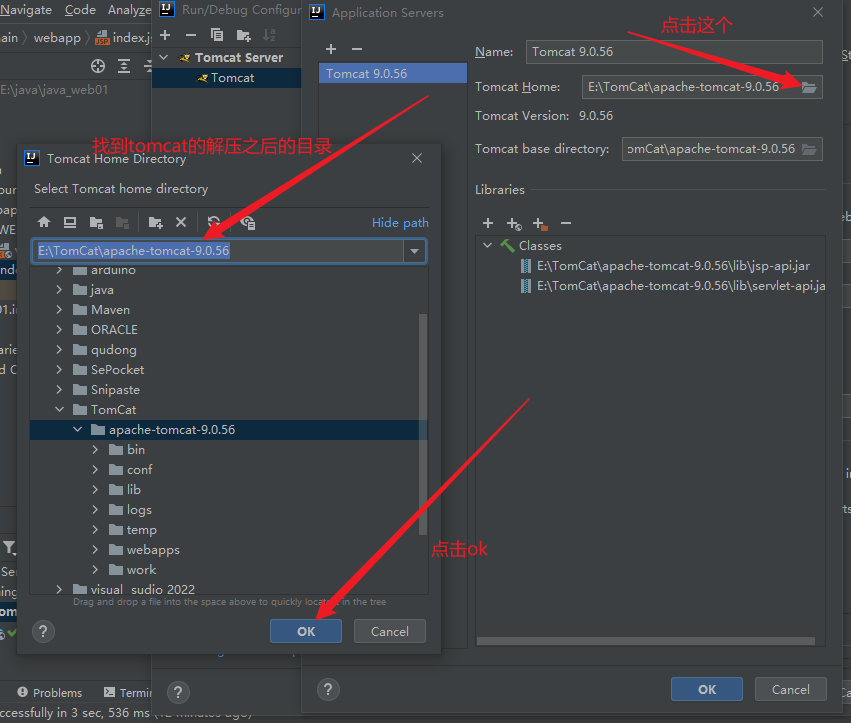Click the Refresh icon in file chooser toolbar
851x723 pixels.
click(214, 222)
